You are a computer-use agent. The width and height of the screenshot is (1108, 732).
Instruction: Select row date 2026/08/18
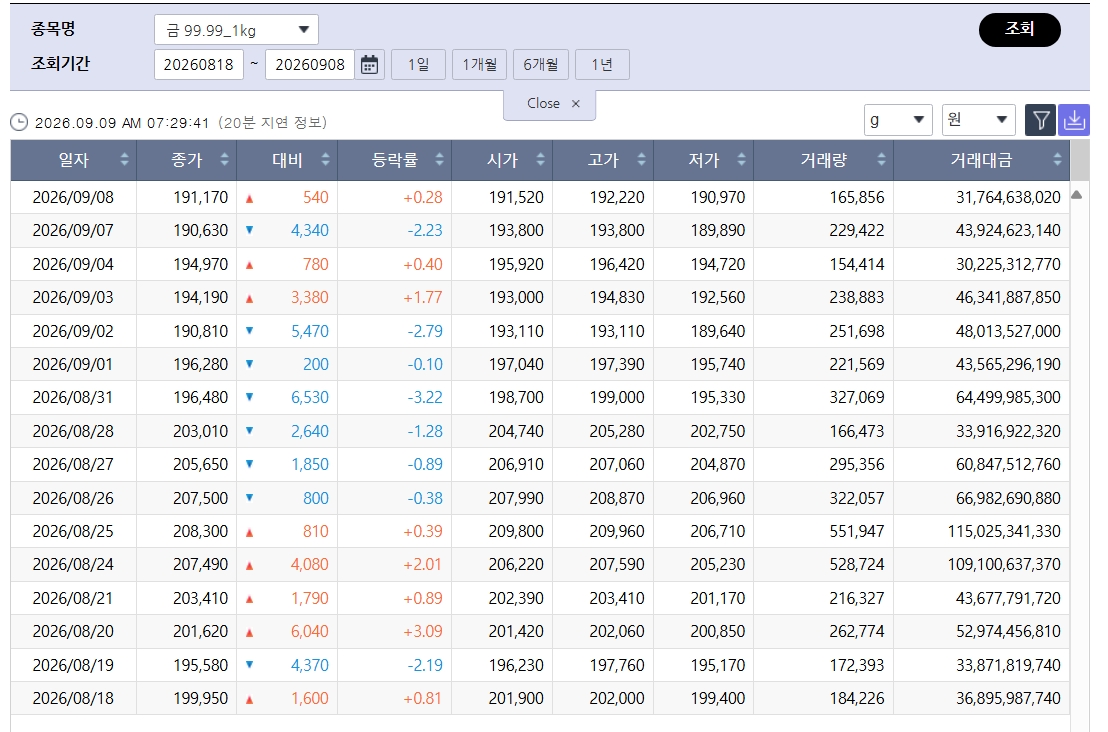coord(73,699)
